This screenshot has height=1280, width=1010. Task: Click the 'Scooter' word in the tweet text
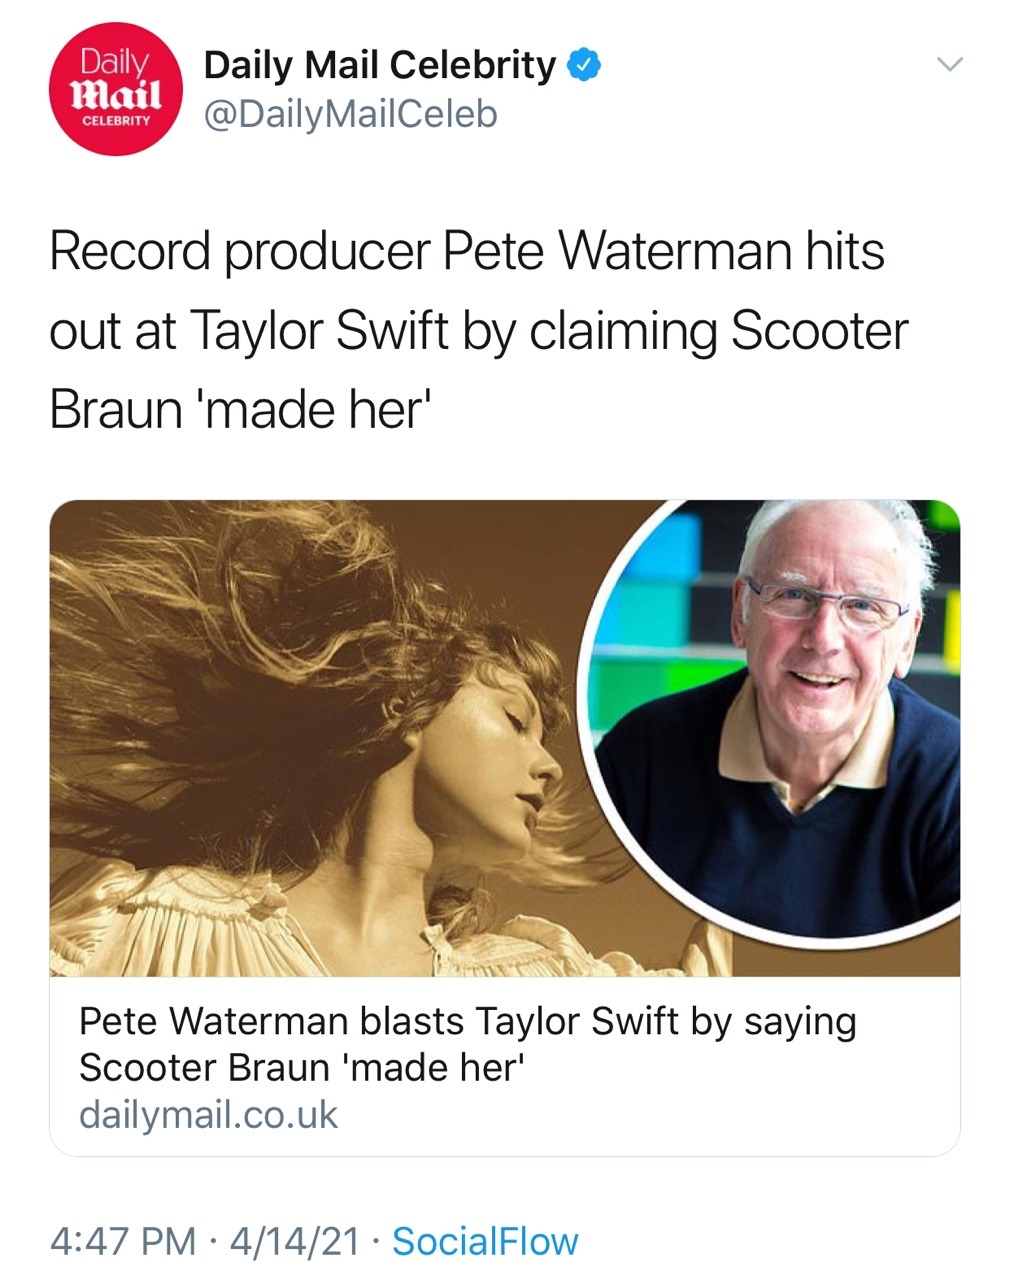[819, 331]
